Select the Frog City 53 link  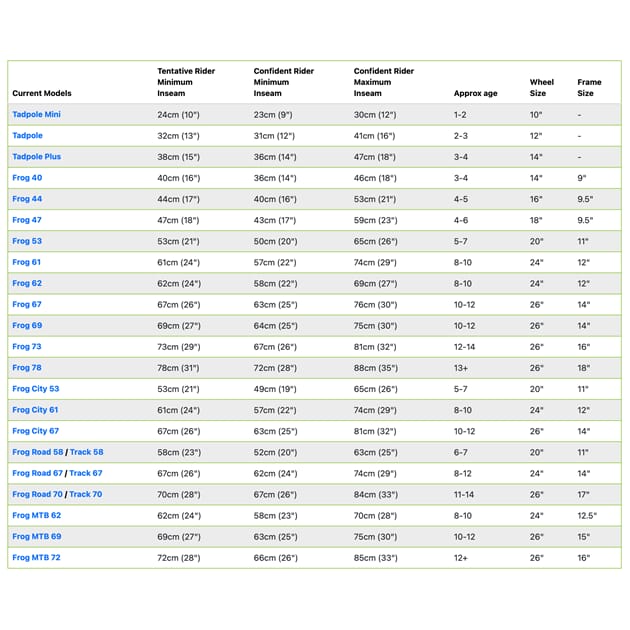35,389
